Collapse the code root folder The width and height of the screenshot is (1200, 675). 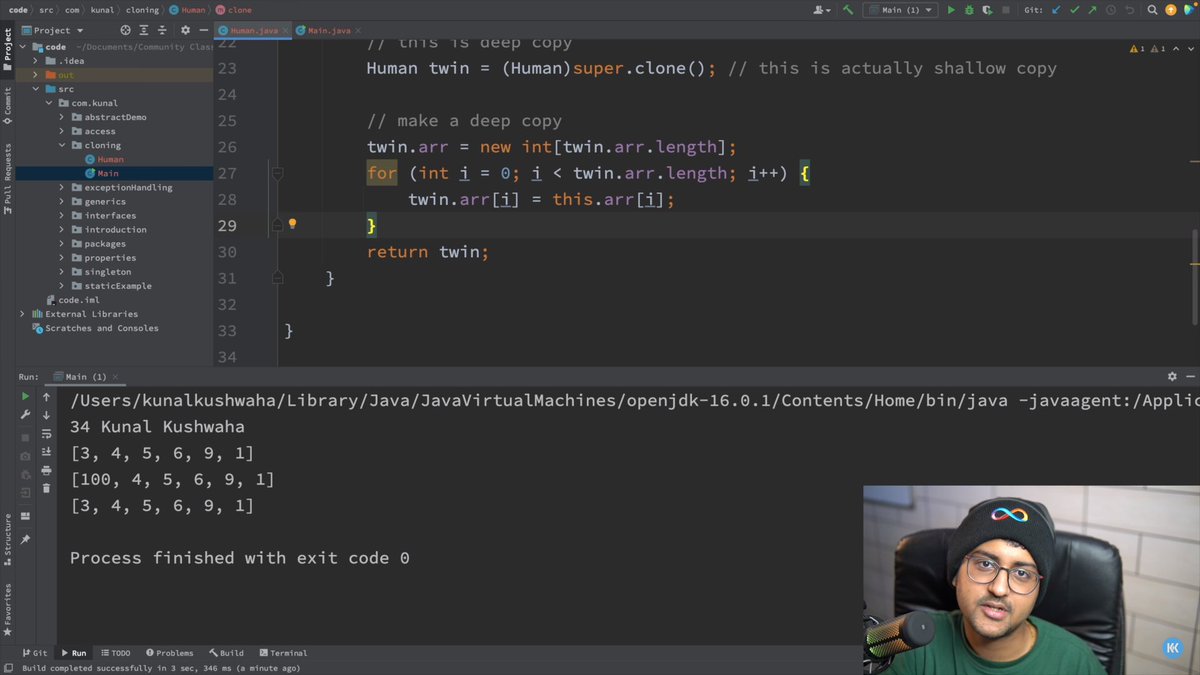coord(23,47)
